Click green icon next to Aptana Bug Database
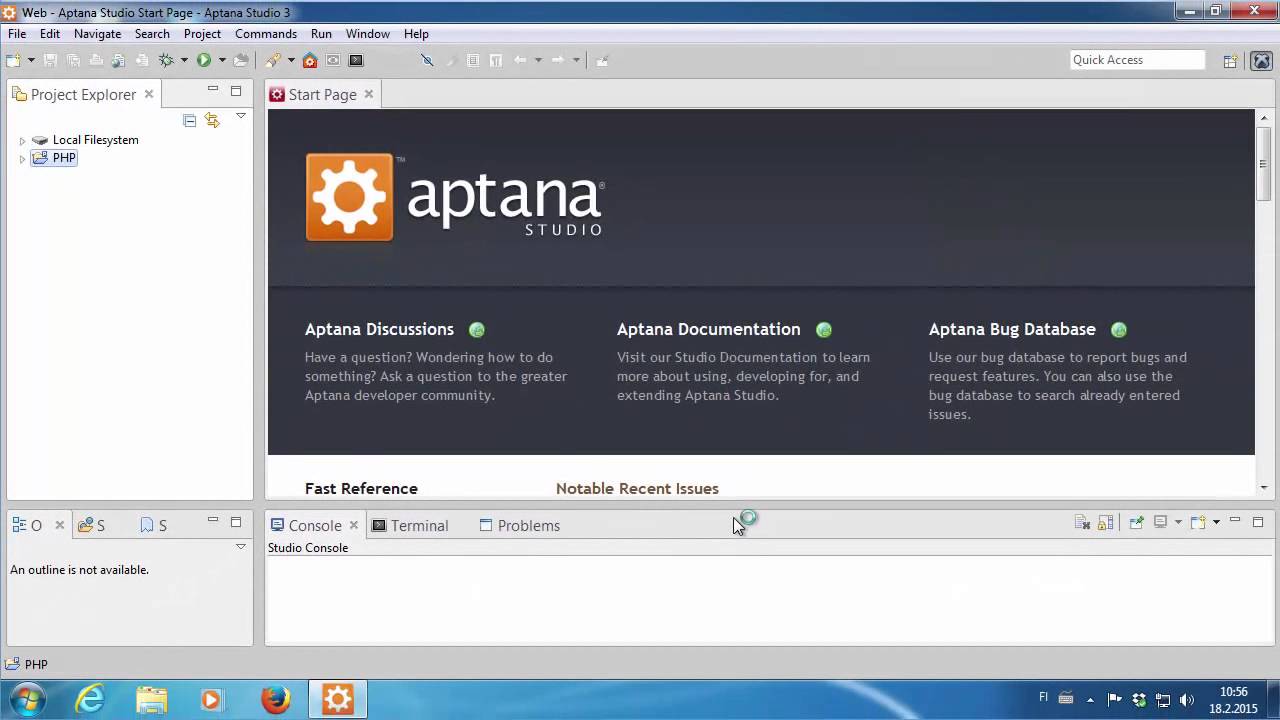Screen dimensions: 1280x720 tap(1119, 330)
